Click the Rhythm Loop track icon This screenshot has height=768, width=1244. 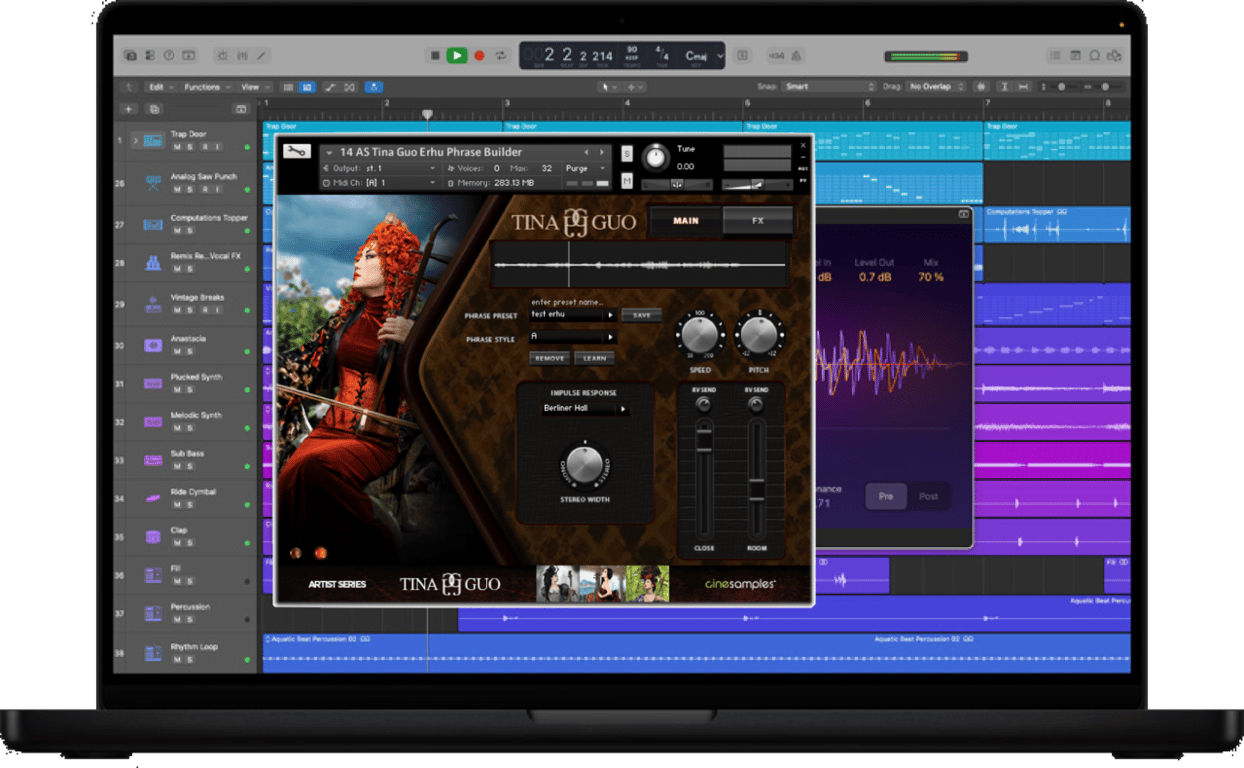[153, 653]
